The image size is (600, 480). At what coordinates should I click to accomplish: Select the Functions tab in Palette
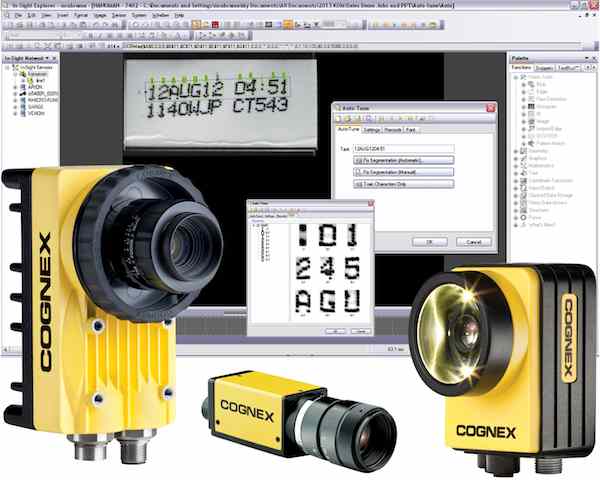tap(522, 68)
